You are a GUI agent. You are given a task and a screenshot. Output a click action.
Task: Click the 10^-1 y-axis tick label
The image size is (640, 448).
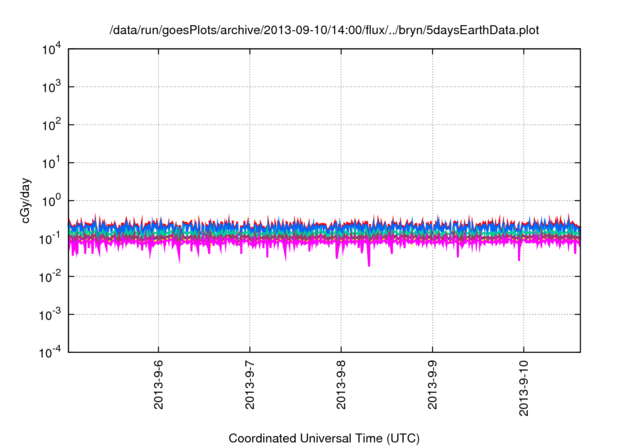point(50,239)
